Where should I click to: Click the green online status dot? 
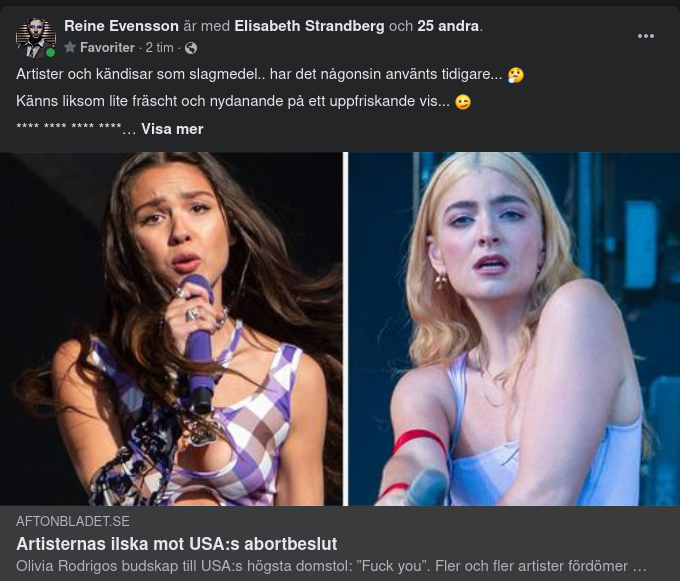pos(51,52)
